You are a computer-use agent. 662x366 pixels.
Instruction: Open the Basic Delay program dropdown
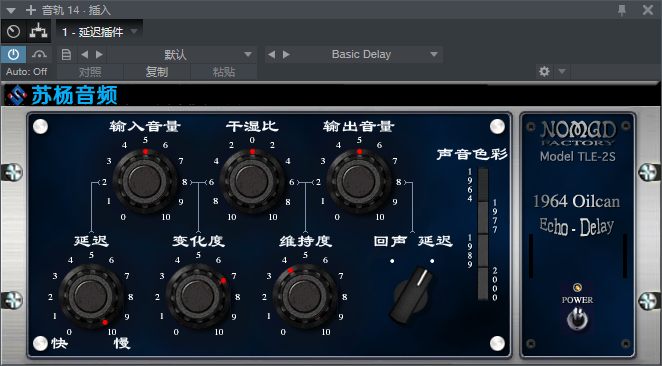pos(367,54)
